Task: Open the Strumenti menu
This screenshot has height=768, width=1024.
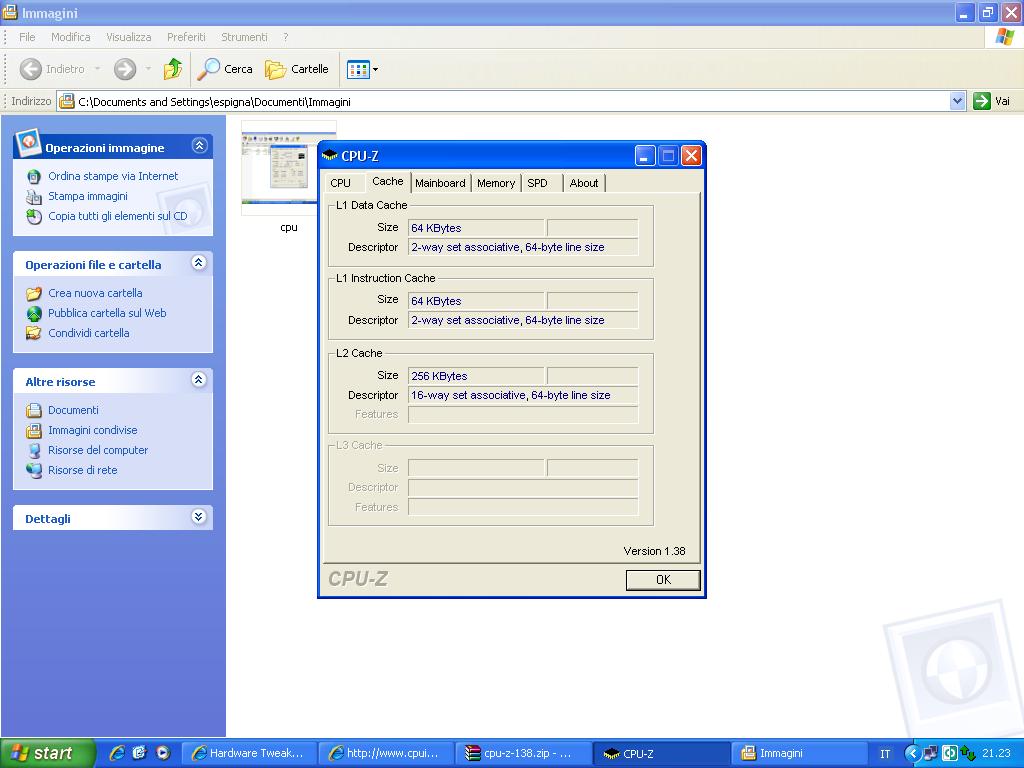Action: coord(244,37)
